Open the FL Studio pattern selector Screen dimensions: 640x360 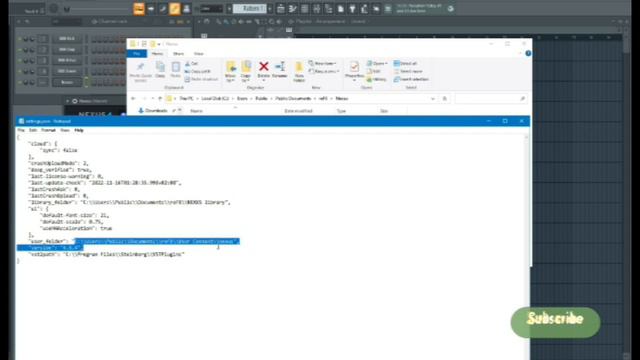point(250,9)
